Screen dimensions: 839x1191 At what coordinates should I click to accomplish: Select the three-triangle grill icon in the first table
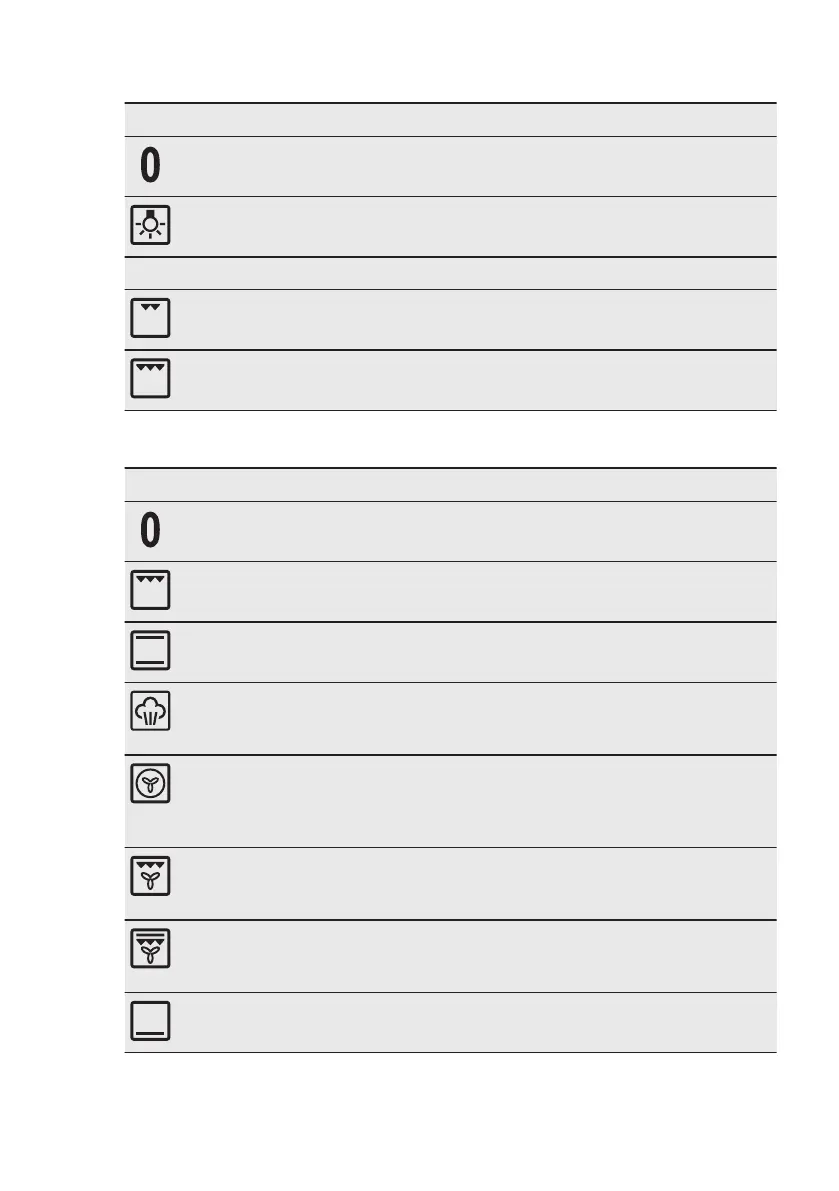(150, 378)
